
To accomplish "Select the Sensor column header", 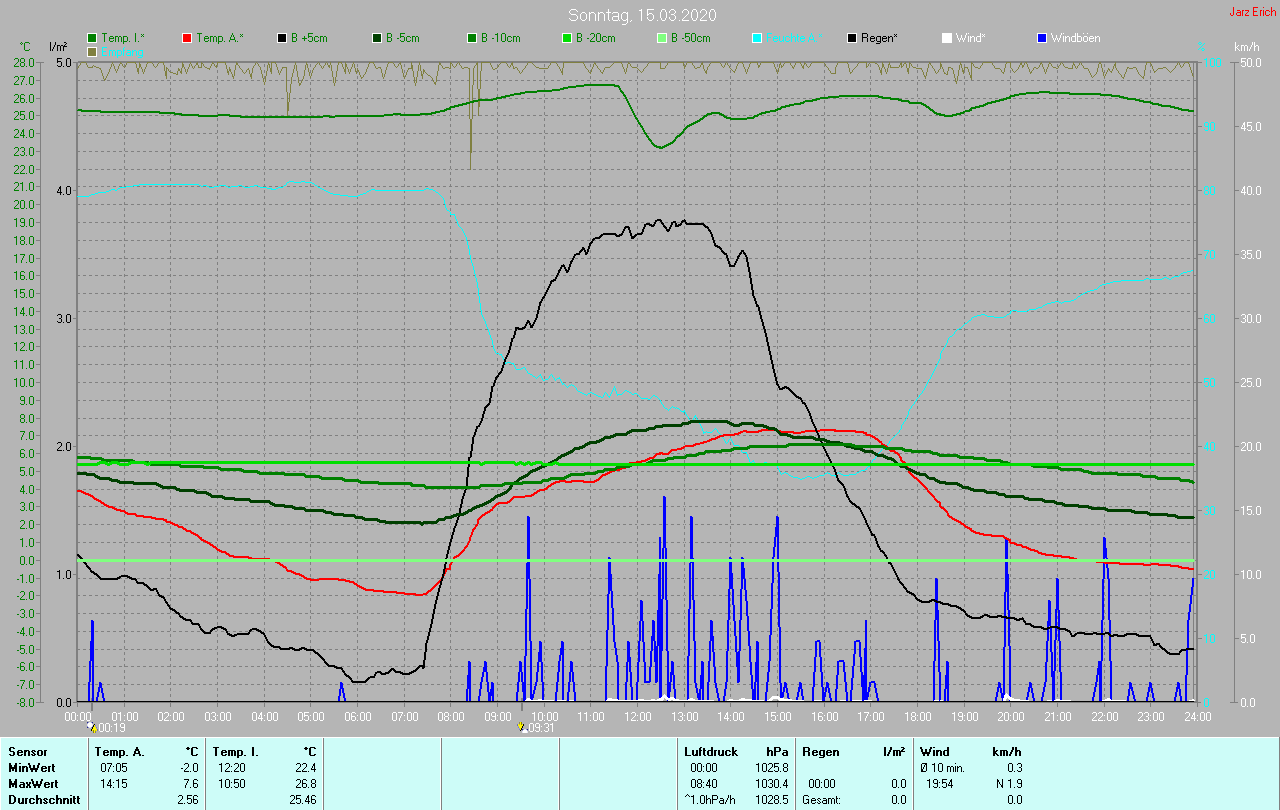I will [x=27, y=752].
